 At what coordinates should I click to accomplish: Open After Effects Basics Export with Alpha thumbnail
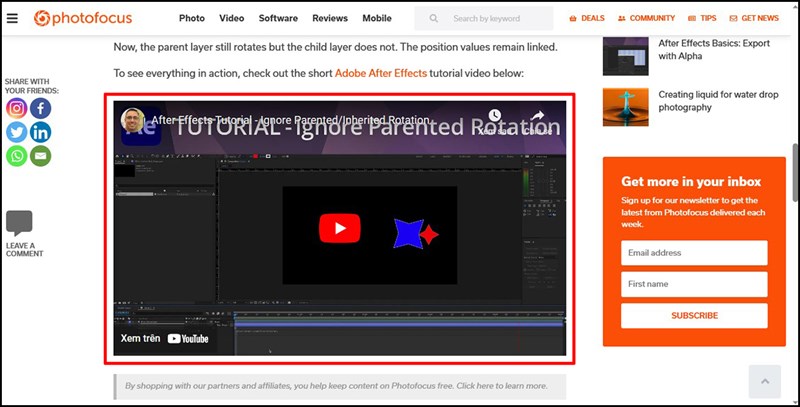pos(626,56)
